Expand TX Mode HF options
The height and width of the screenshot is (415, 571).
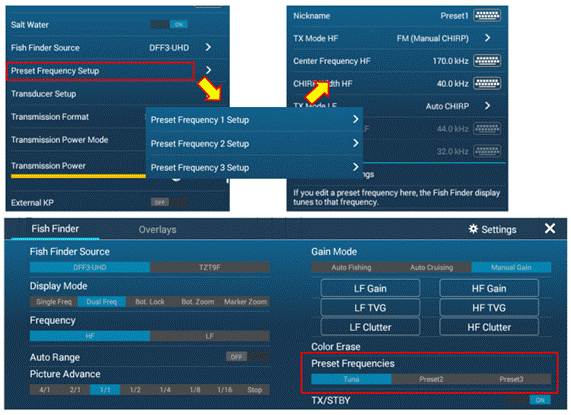(x=488, y=38)
